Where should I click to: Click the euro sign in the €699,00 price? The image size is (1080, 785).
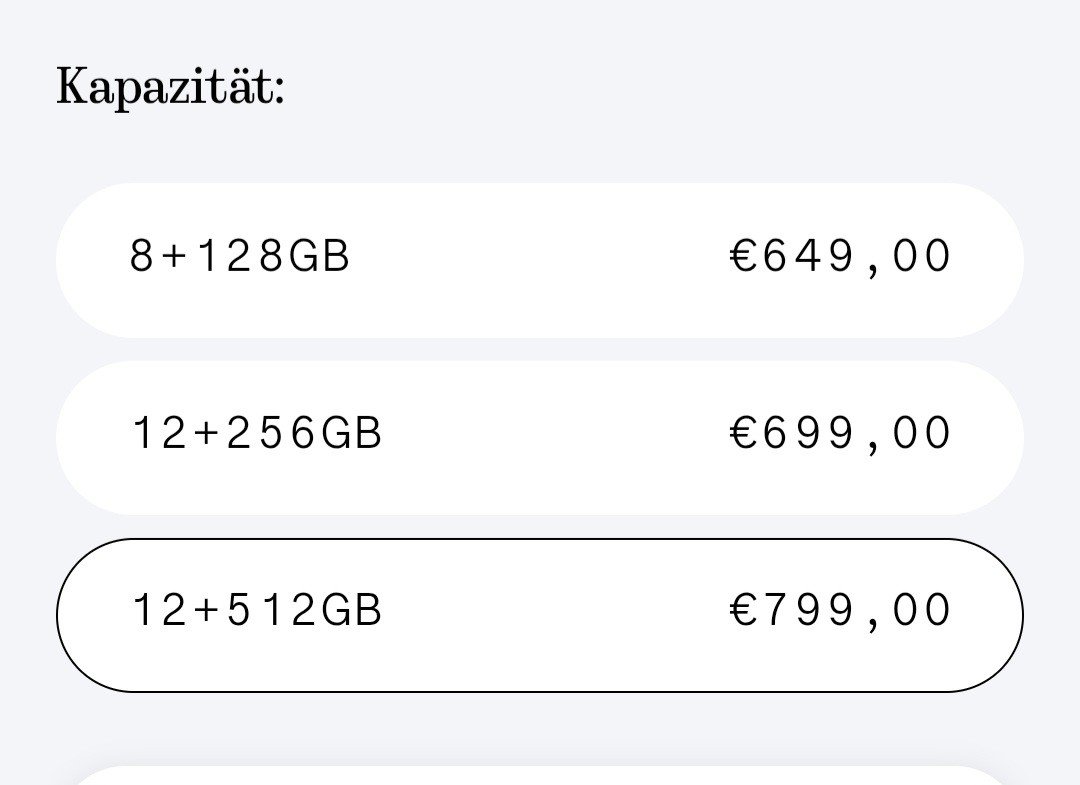click(x=744, y=435)
